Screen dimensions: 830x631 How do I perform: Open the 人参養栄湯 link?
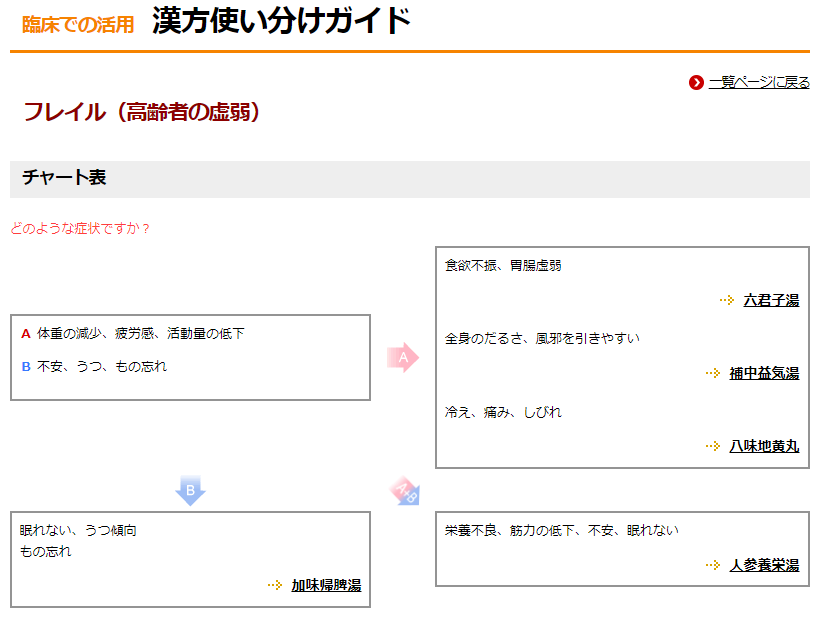(764, 565)
